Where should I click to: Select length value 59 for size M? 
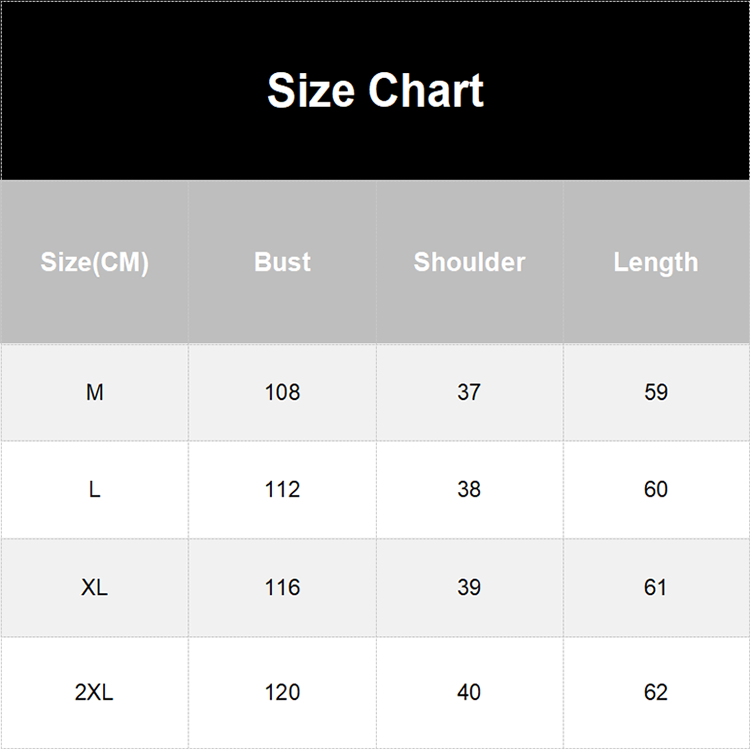656,392
